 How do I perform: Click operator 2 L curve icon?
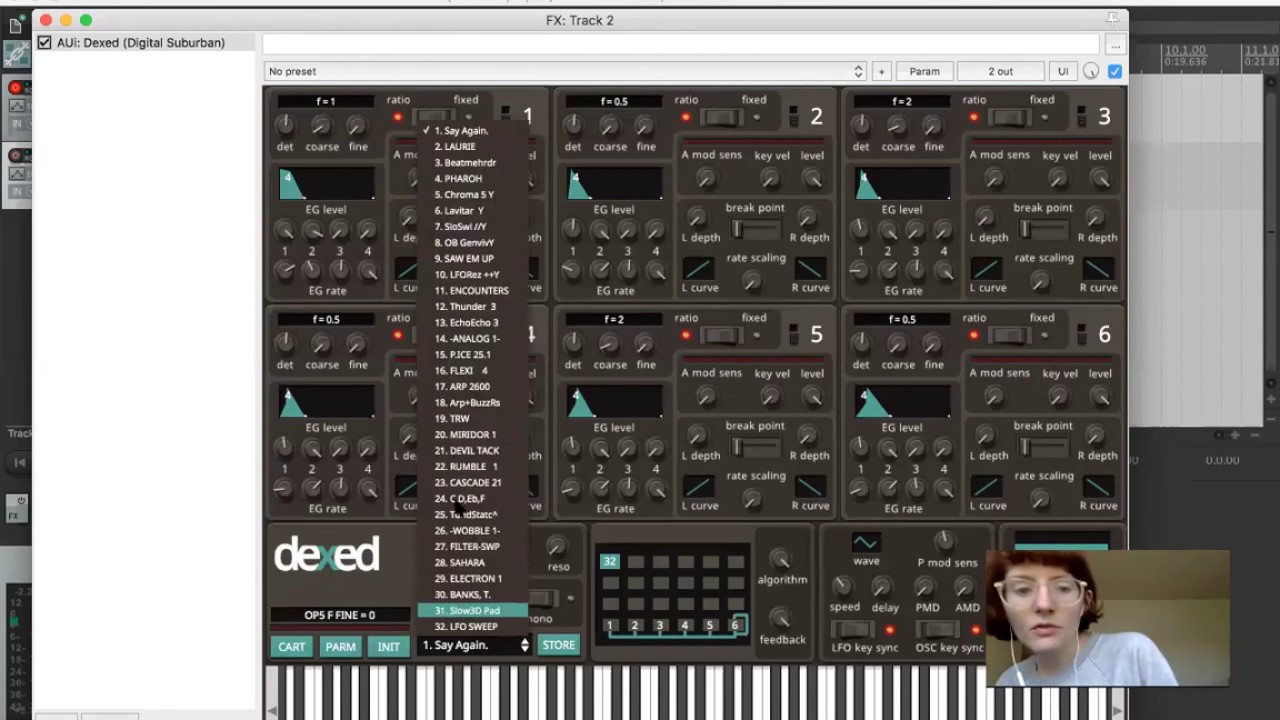tap(698, 268)
